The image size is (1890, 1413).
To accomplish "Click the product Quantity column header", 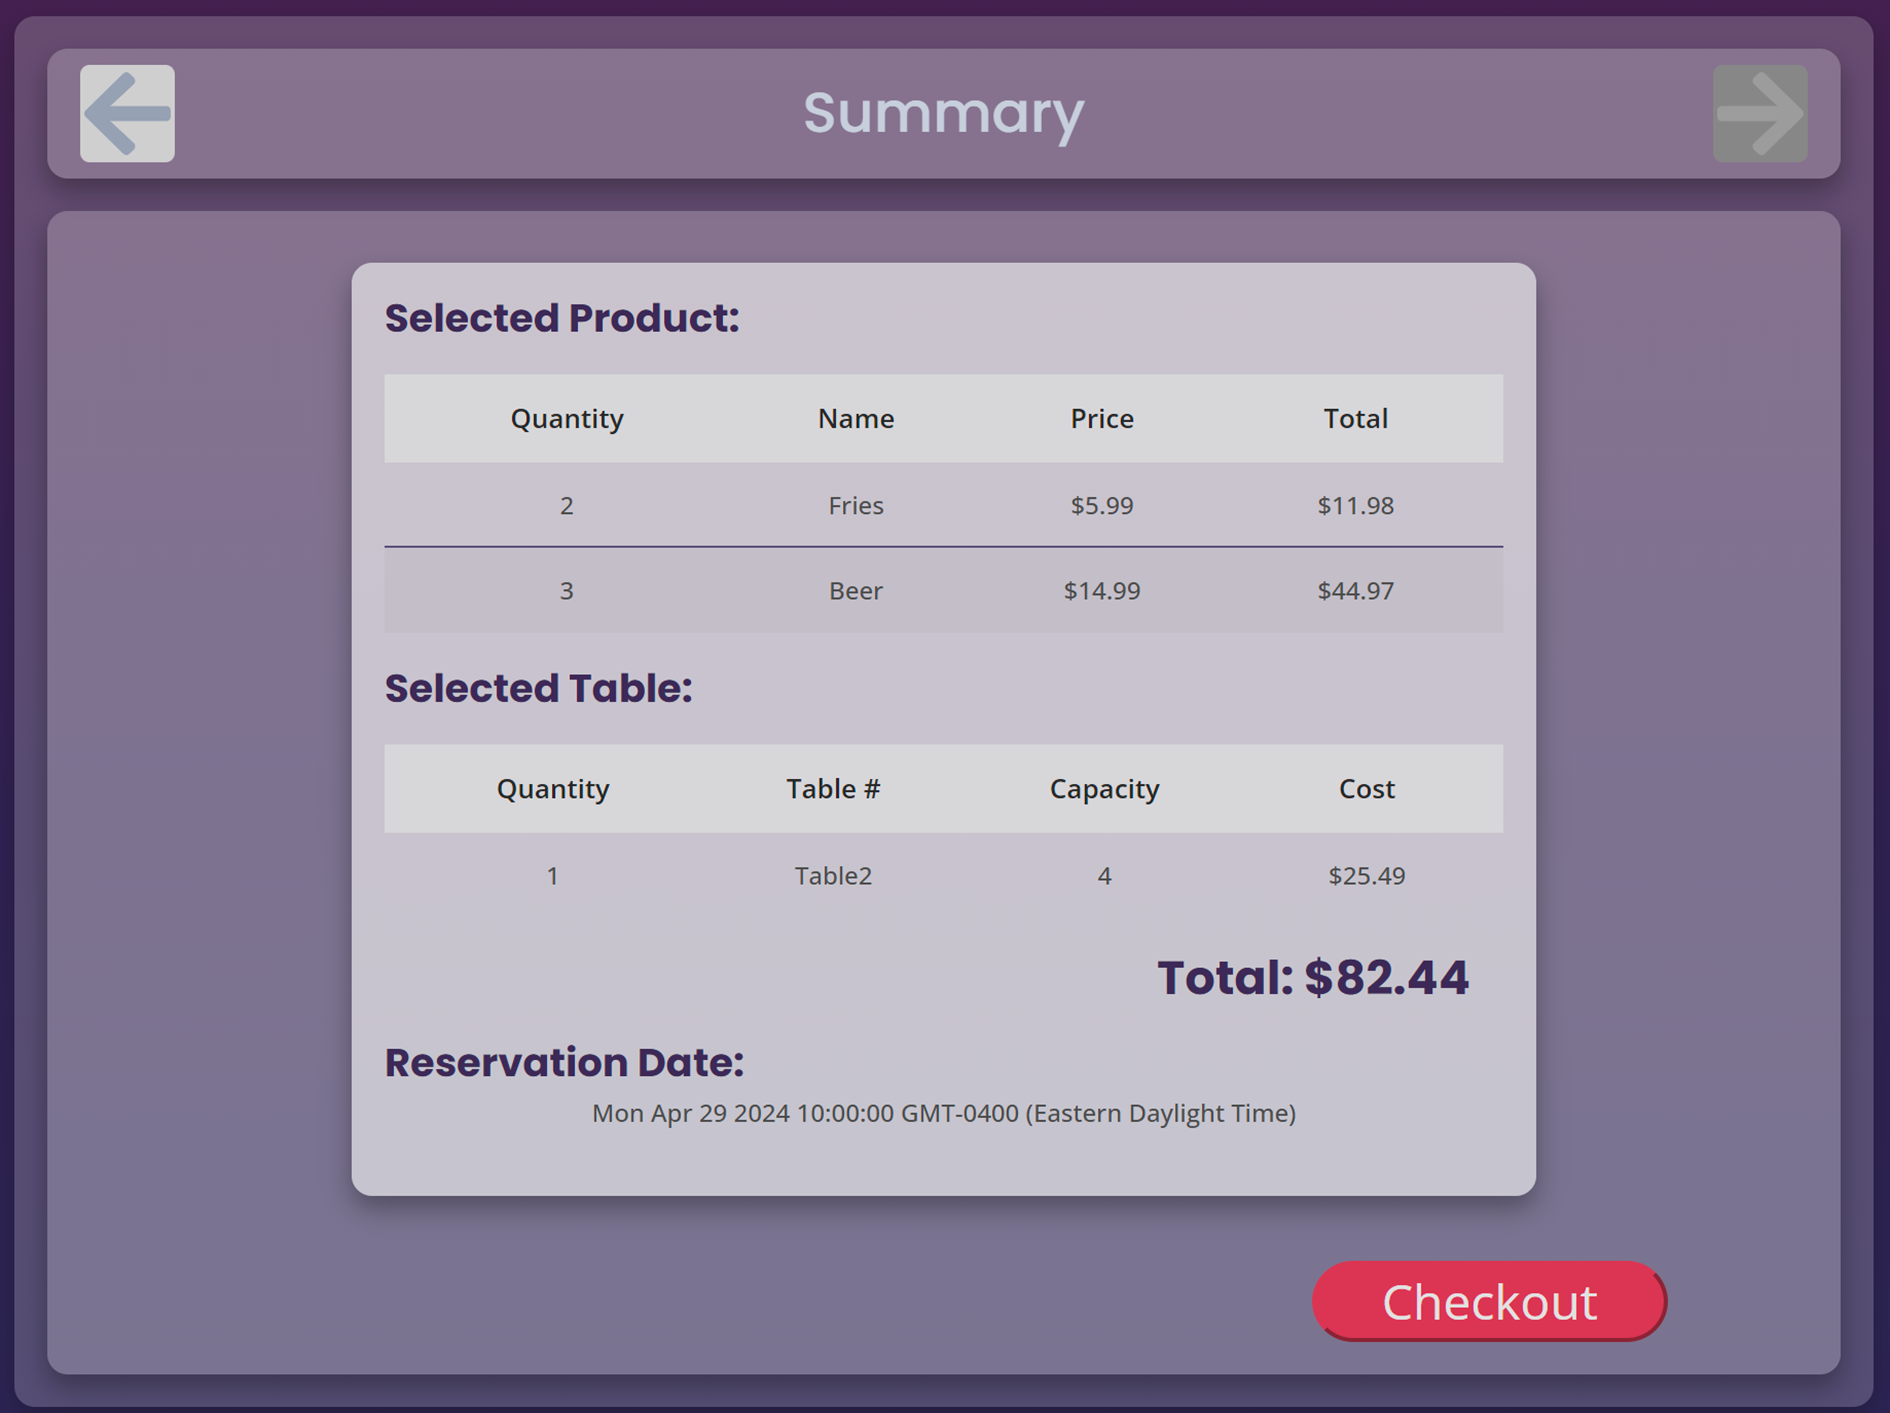I will pos(566,418).
